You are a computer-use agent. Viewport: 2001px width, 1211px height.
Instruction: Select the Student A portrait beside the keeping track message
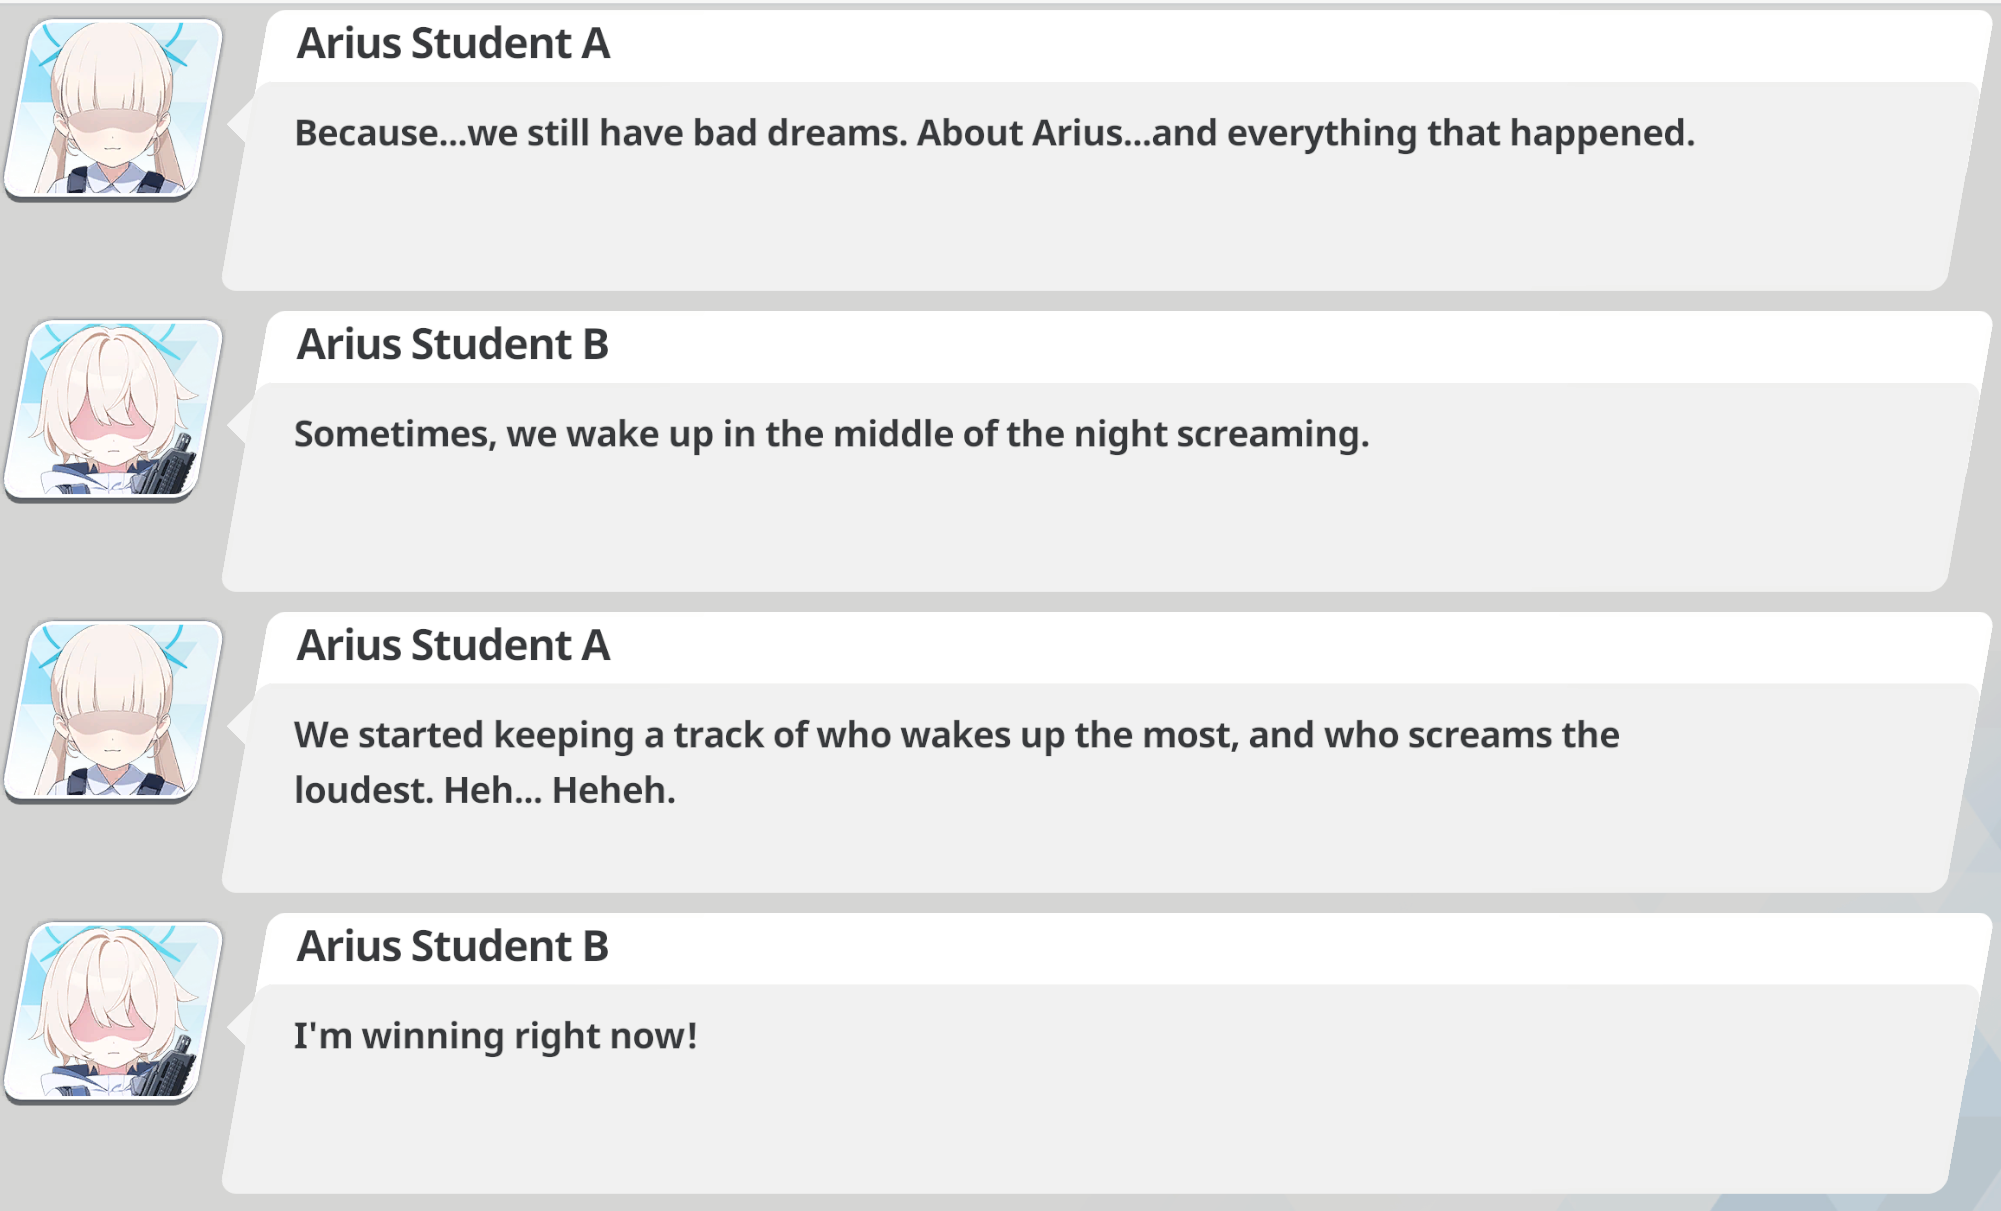pos(112,710)
